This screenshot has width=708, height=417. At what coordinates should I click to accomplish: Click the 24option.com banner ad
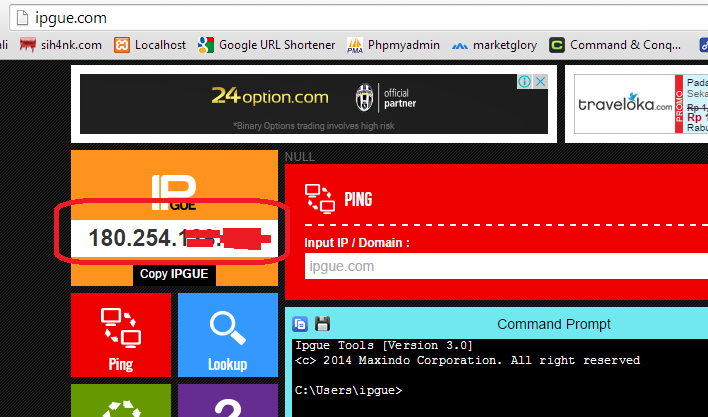(314, 104)
